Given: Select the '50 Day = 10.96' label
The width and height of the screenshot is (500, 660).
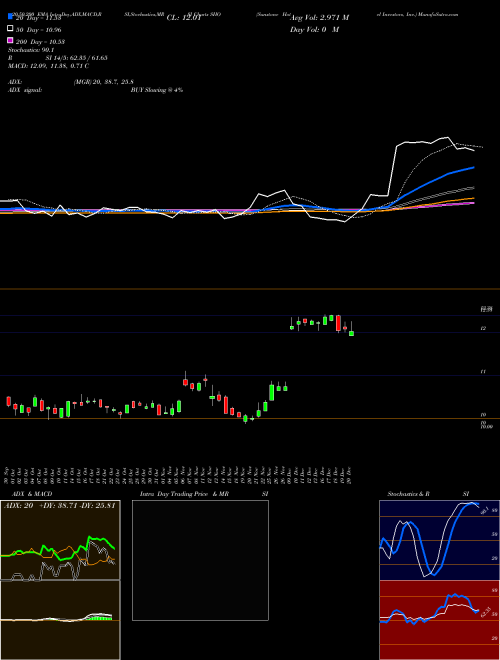Looking at the screenshot, I should click(39, 30).
